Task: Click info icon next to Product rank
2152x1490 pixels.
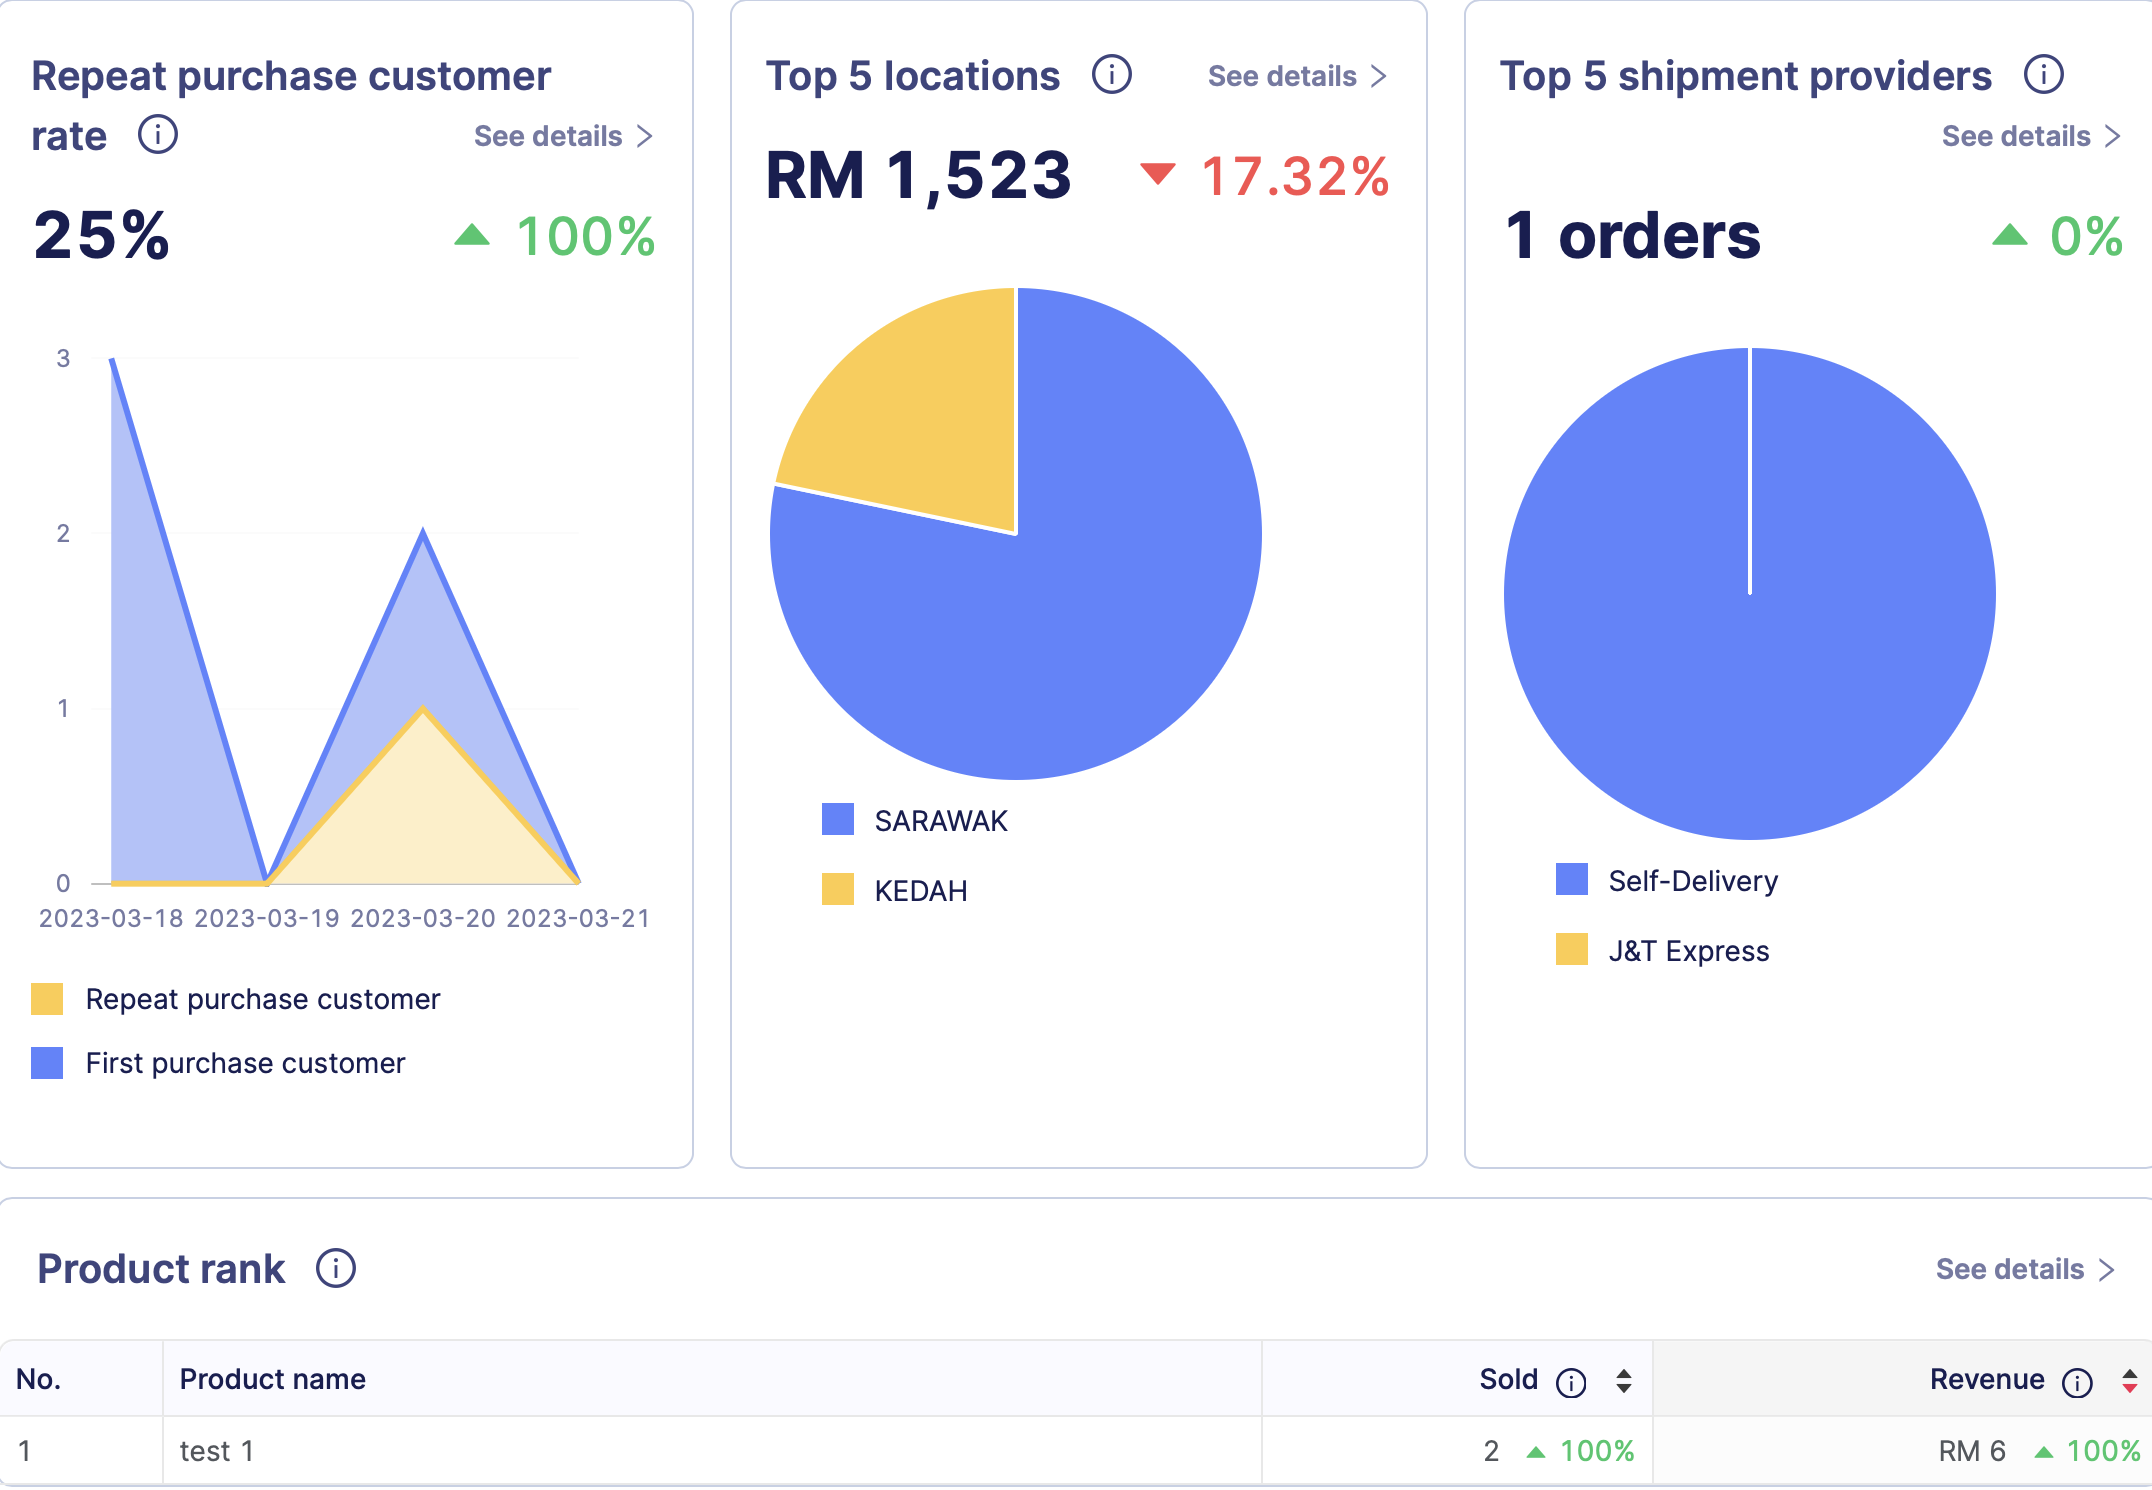Action: tap(336, 1268)
